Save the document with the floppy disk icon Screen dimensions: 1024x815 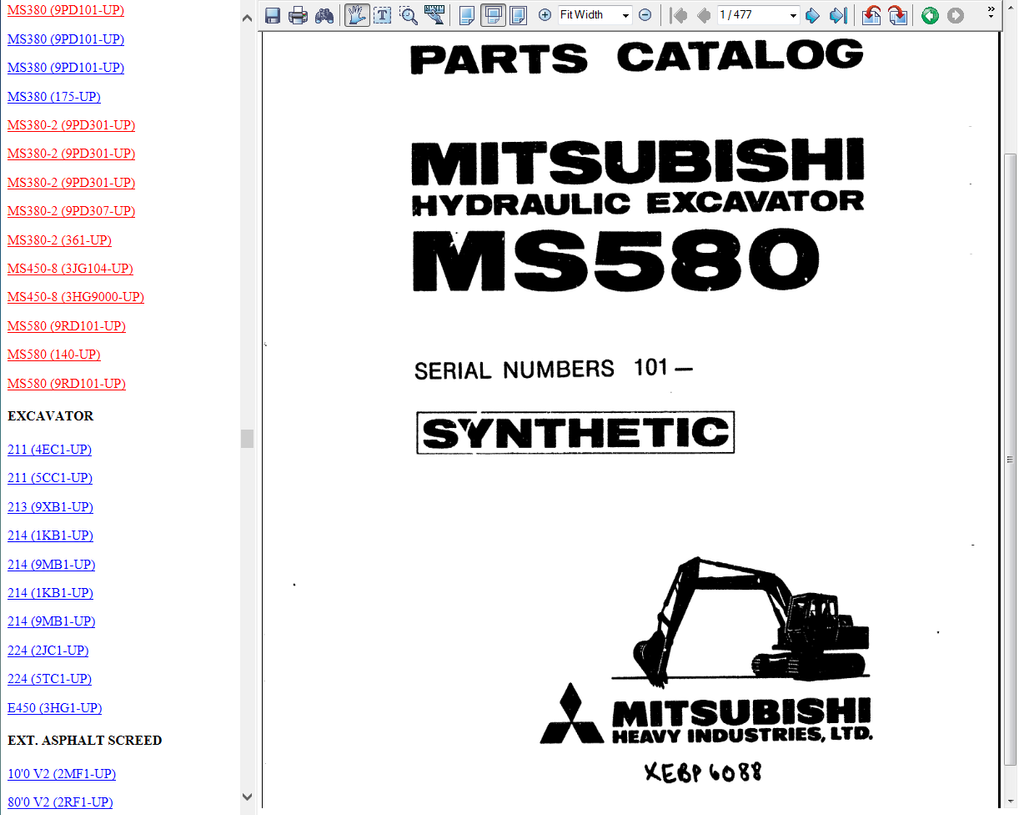coord(272,15)
